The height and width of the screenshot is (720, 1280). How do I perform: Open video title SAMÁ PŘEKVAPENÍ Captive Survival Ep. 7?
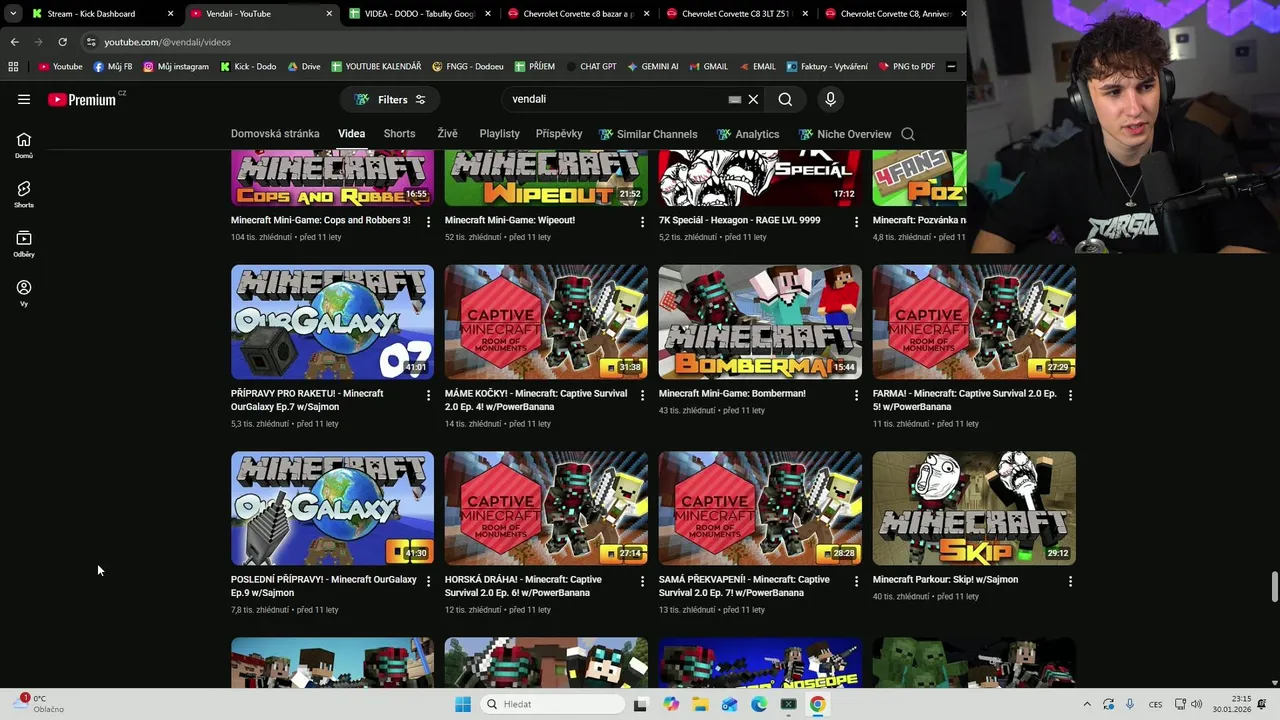click(744, 586)
